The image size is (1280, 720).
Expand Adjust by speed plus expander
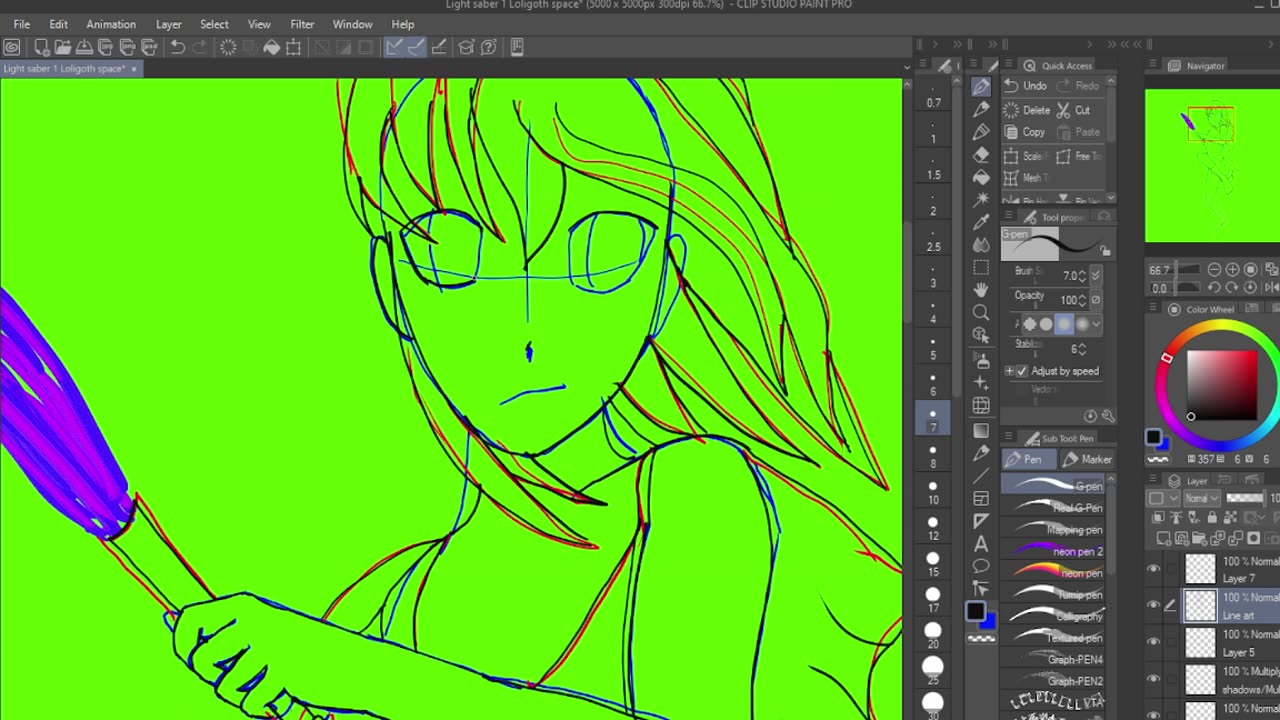[1009, 371]
